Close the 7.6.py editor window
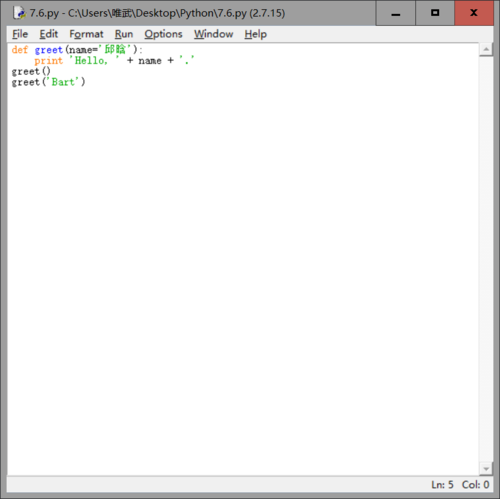Screen dimensions: 500x499 (x=474, y=13)
